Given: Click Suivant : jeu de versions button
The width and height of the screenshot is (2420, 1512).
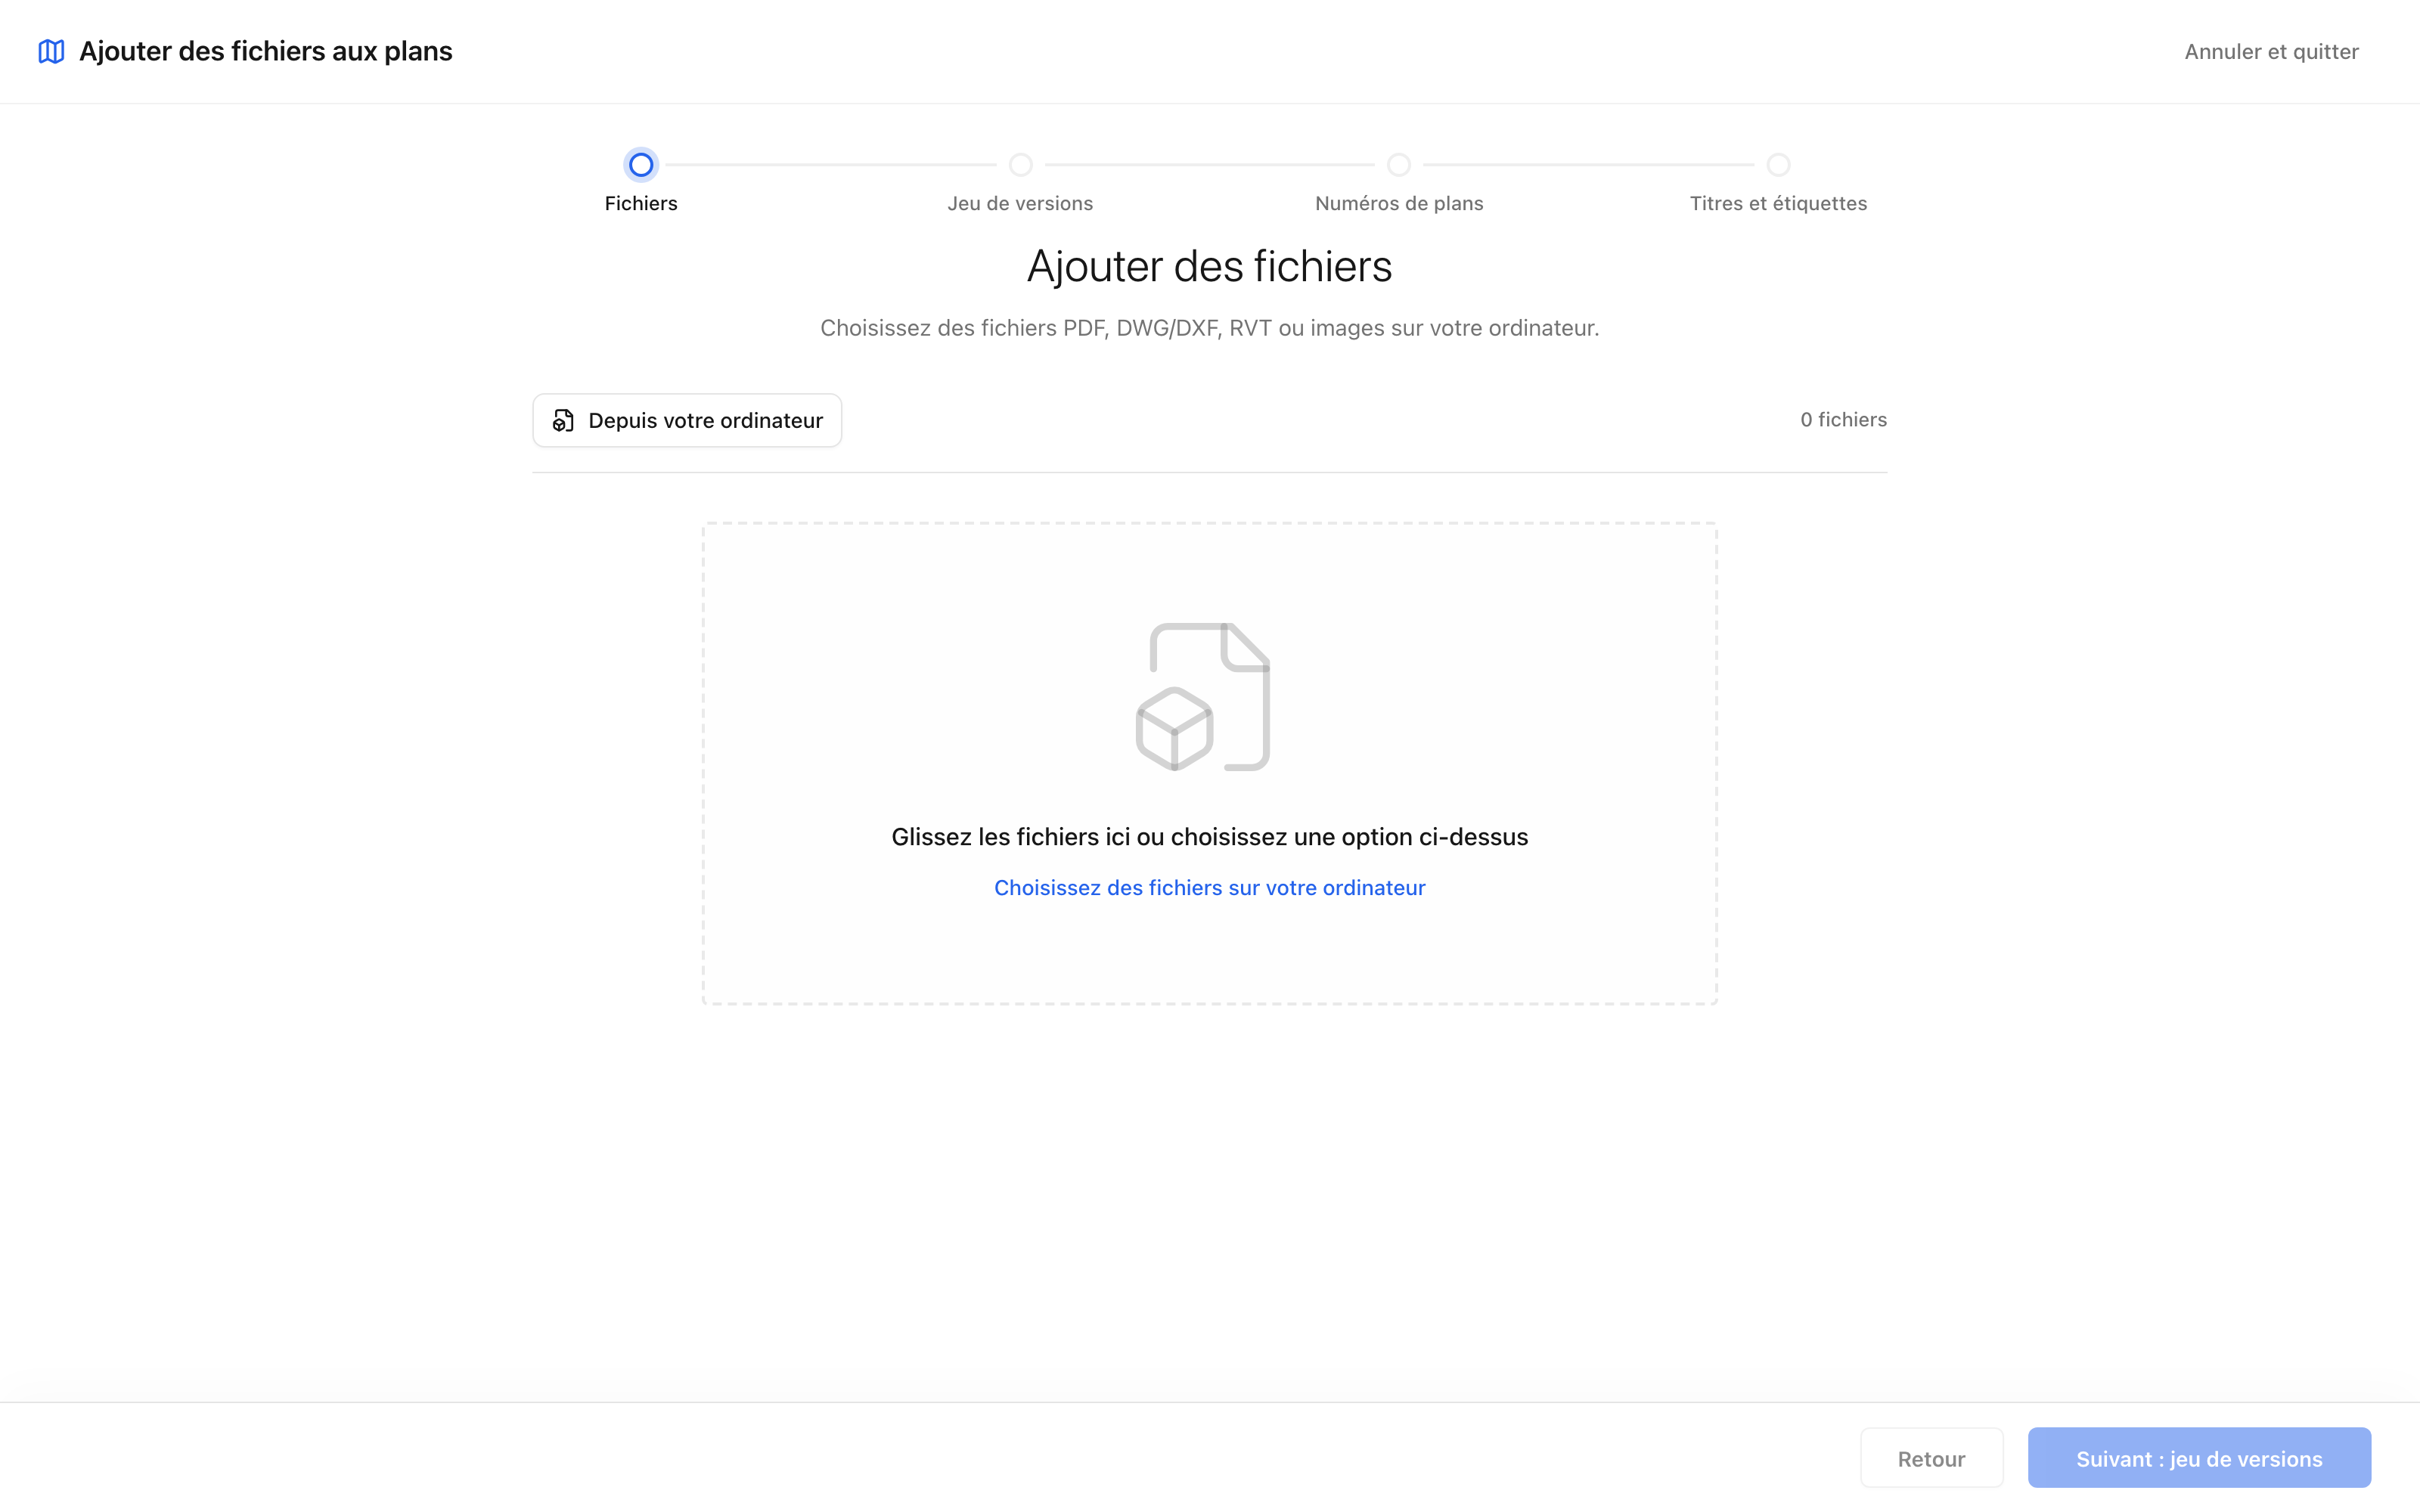Looking at the screenshot, I should pos(2199,1458).
